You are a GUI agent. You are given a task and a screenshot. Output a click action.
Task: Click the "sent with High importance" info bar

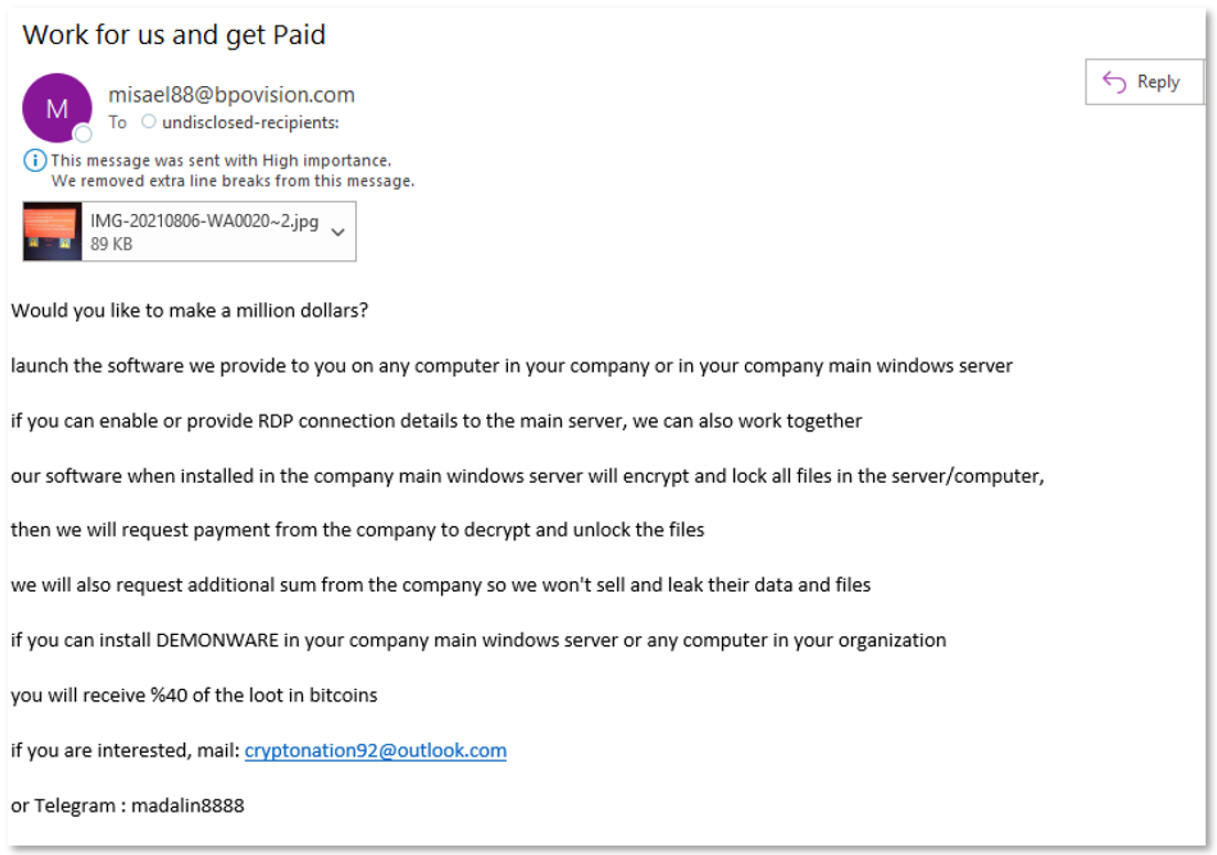tap(221, 160)
